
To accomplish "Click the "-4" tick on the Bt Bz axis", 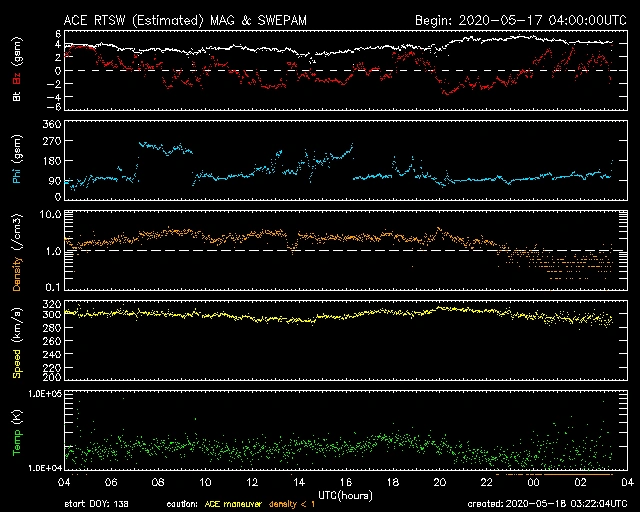I will coord(54,97).
